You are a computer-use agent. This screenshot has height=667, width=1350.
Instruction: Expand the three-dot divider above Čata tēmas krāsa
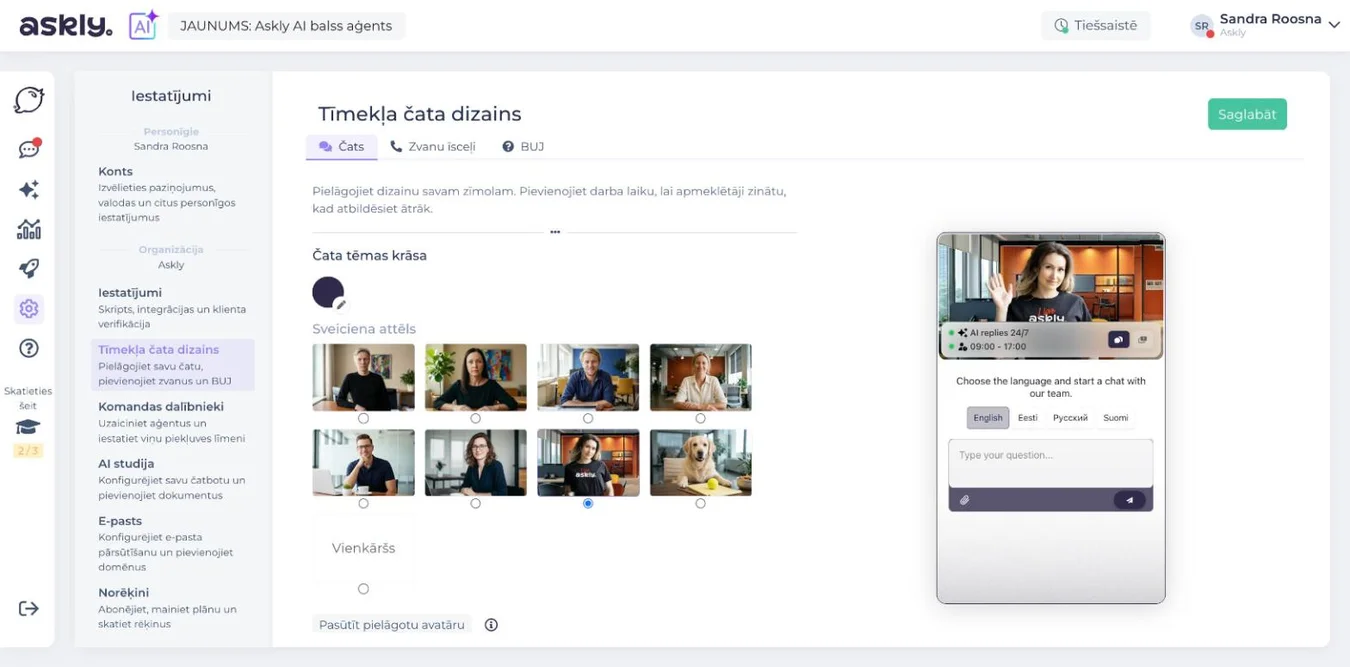(554, 232)
